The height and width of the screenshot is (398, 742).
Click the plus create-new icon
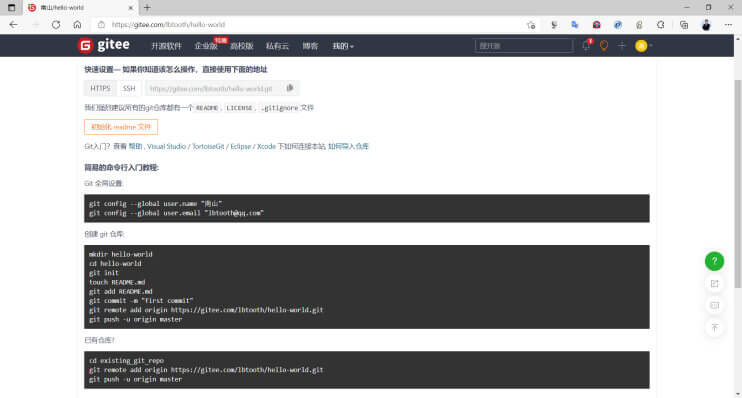pyautogui.click(x=622, y=45)
